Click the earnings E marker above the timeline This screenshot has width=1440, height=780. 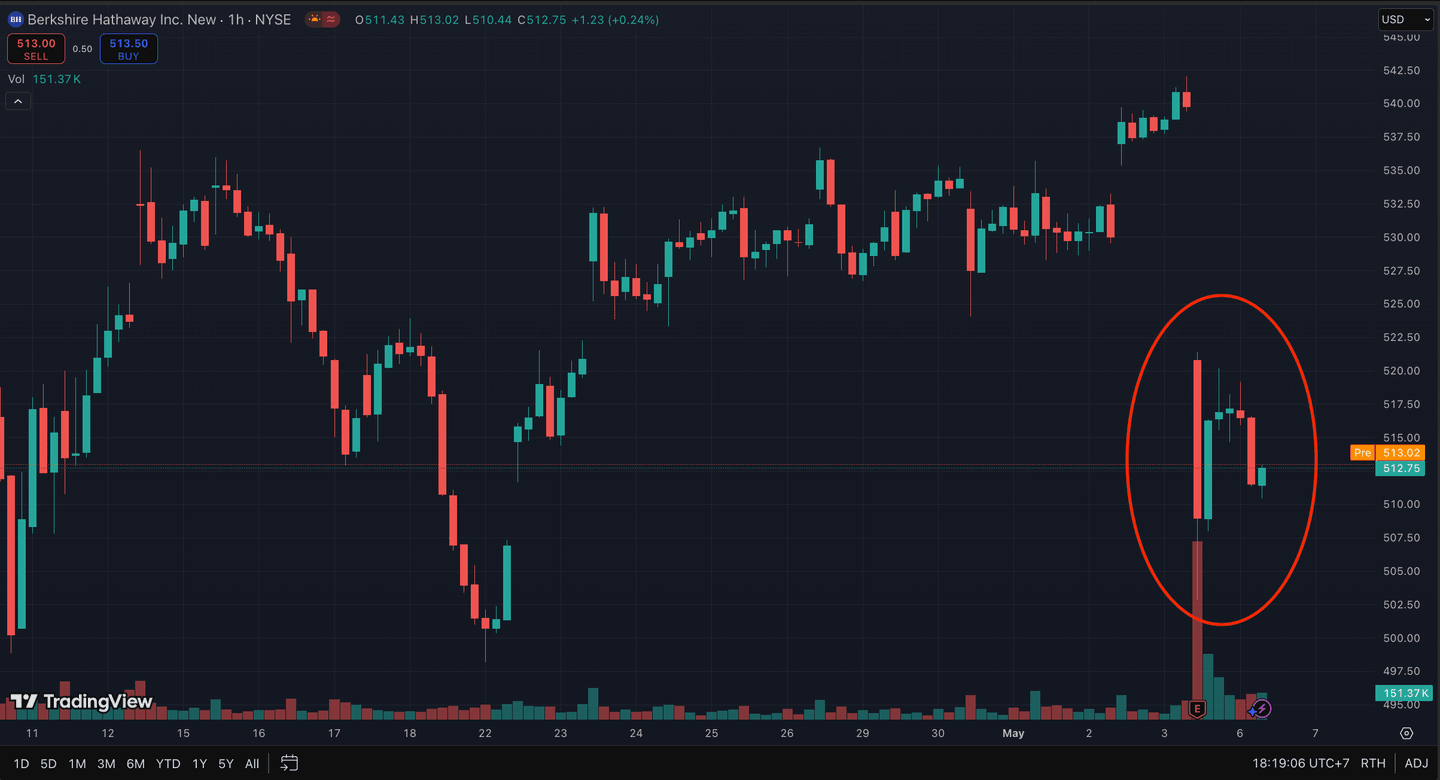[x=1196, y=708]
